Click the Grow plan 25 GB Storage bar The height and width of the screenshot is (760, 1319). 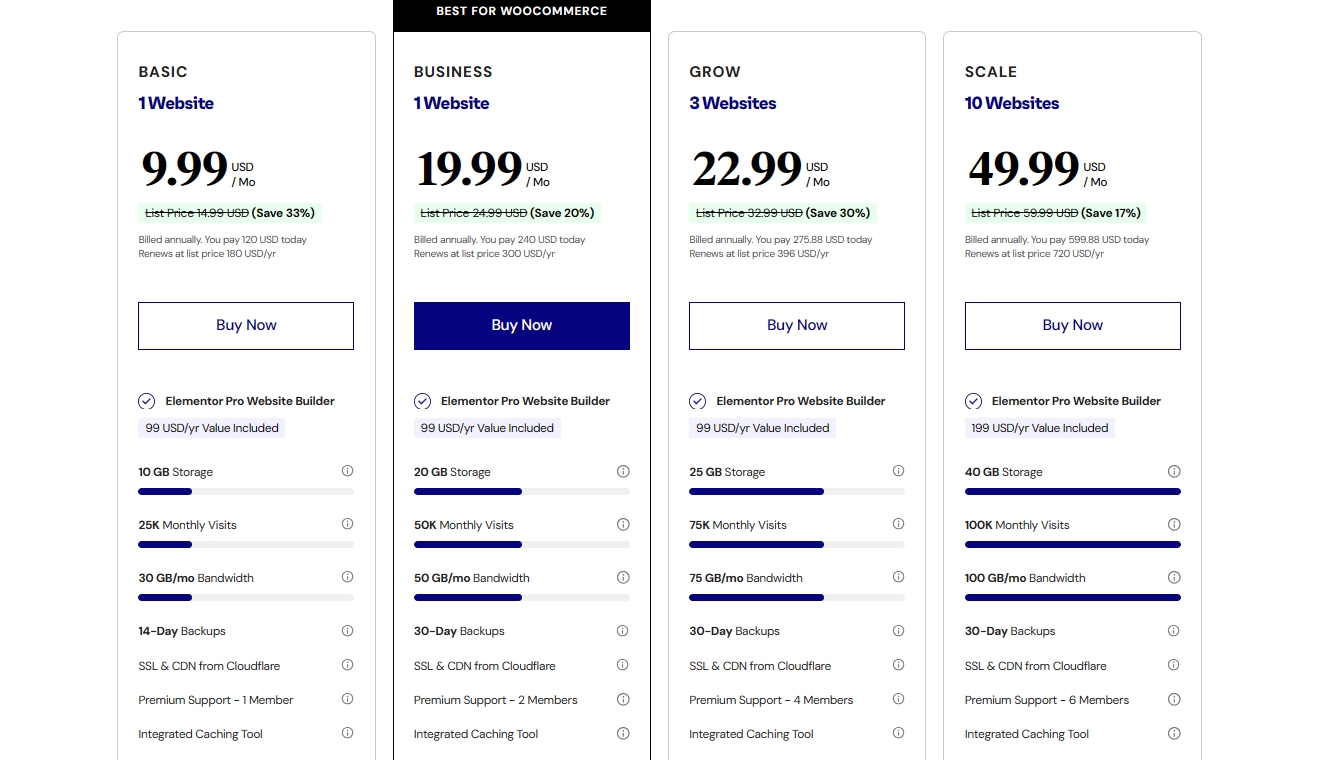pyautogui.click(x=797, y=492)
